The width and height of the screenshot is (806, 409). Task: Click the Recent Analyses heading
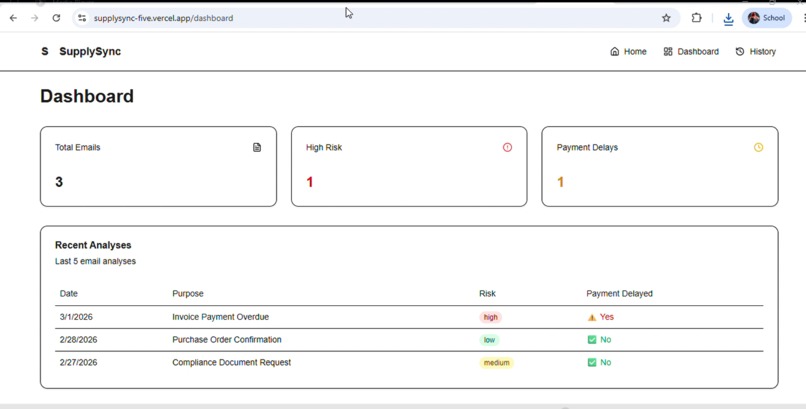pyautogui.click(x=93, y=245)
